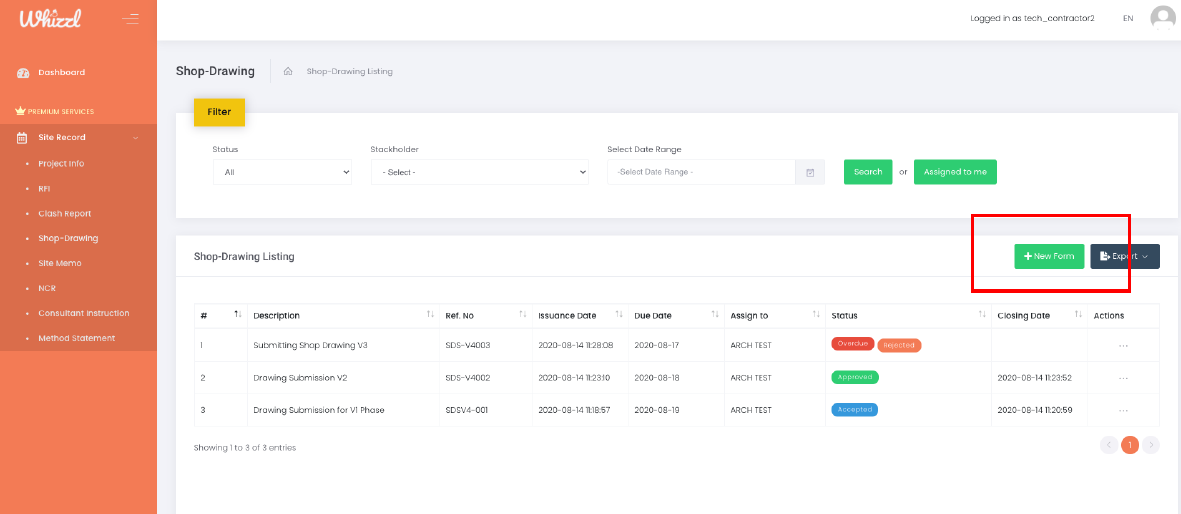
Task: Open the Status filter dropdown
Action: point(282,172)
